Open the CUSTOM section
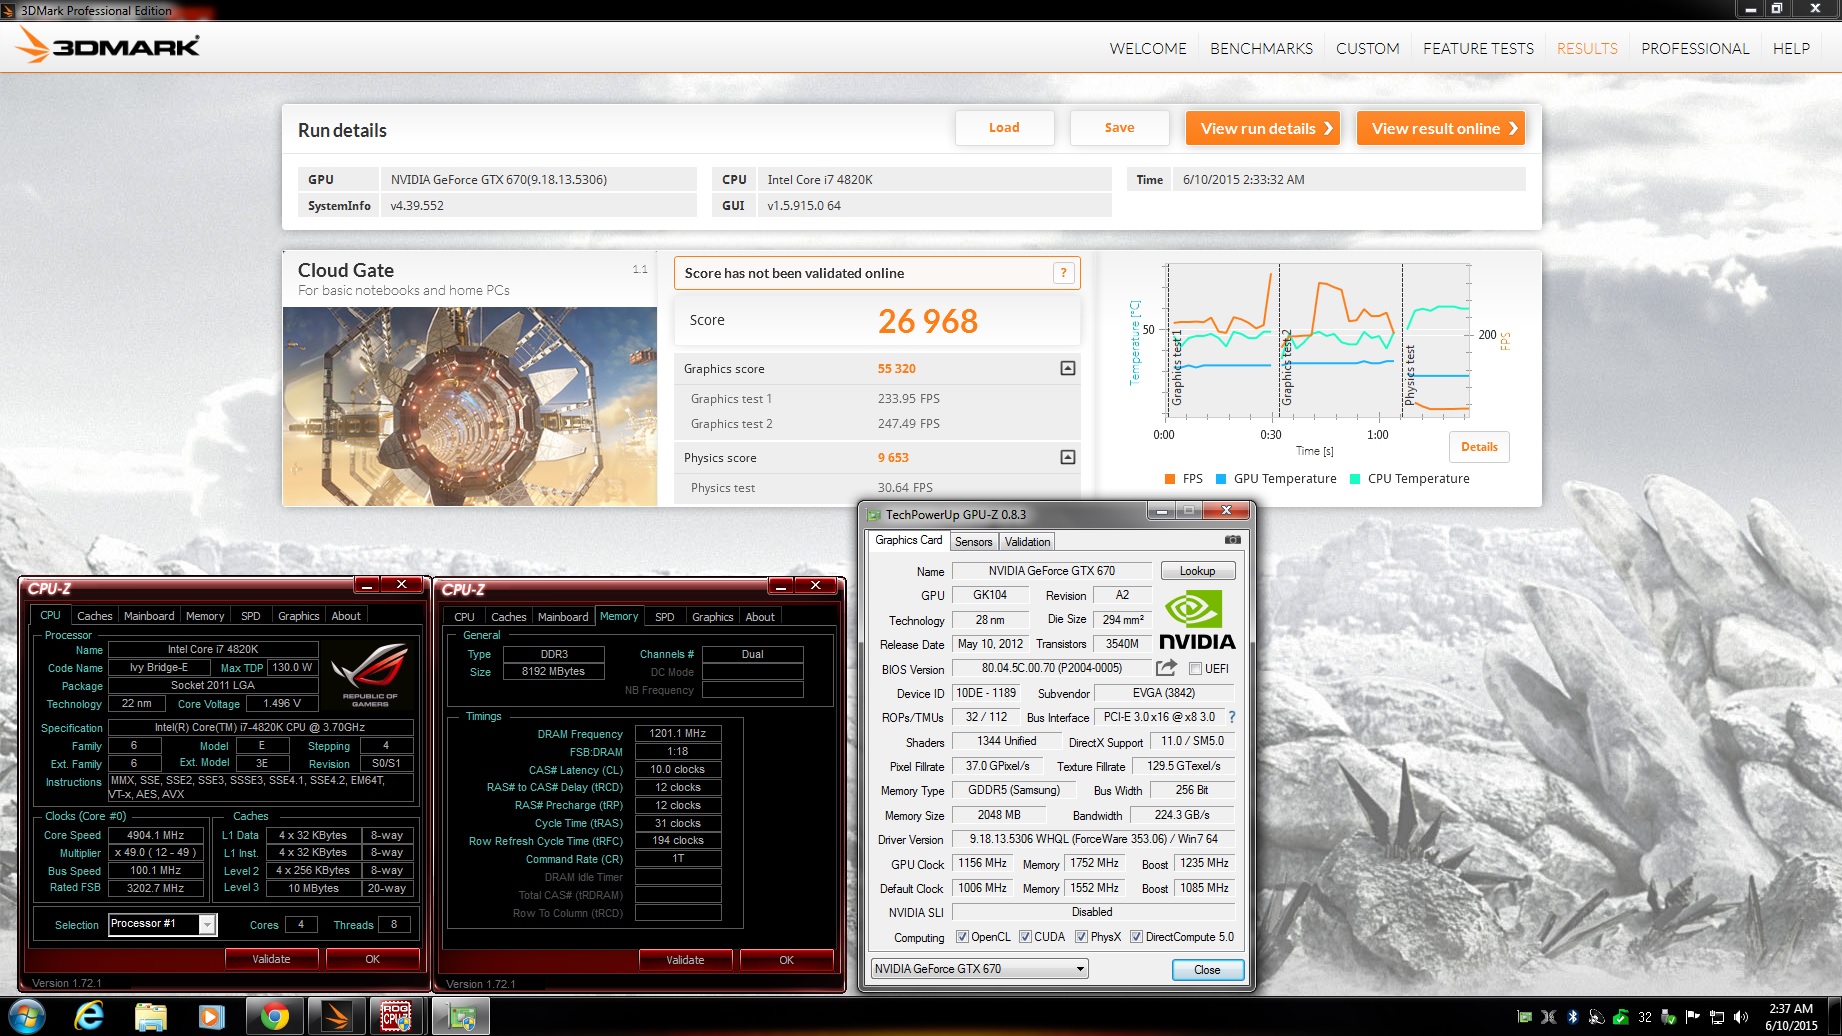The height and width of the screenshot is (1036, 1842). pyautogui.click(x=1367, y=48)
